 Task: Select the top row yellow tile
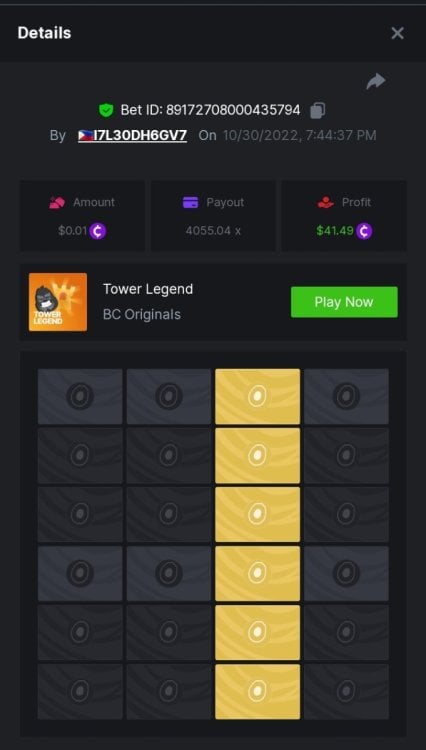point(258,396)
